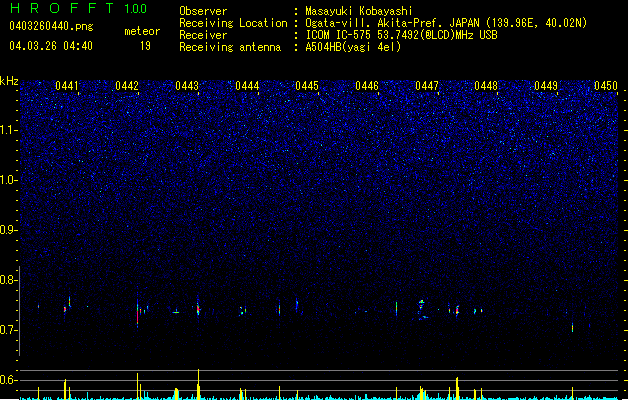This screenshot has width=629, height=400.
Task: Click the 0446 time marker
Action: [x=367, y=86]
